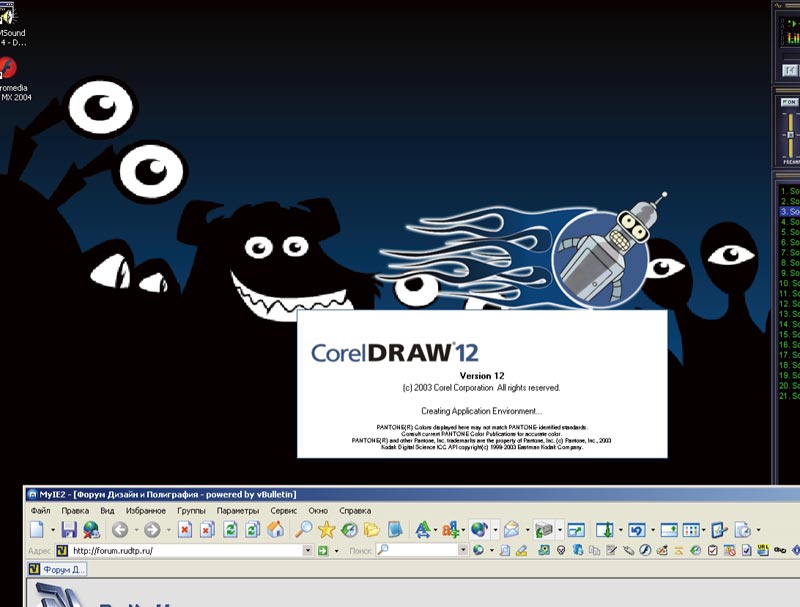Expand the Mail envelope dropdown arrow
Viewport: 800px width, 607px height.
(527, 530)
